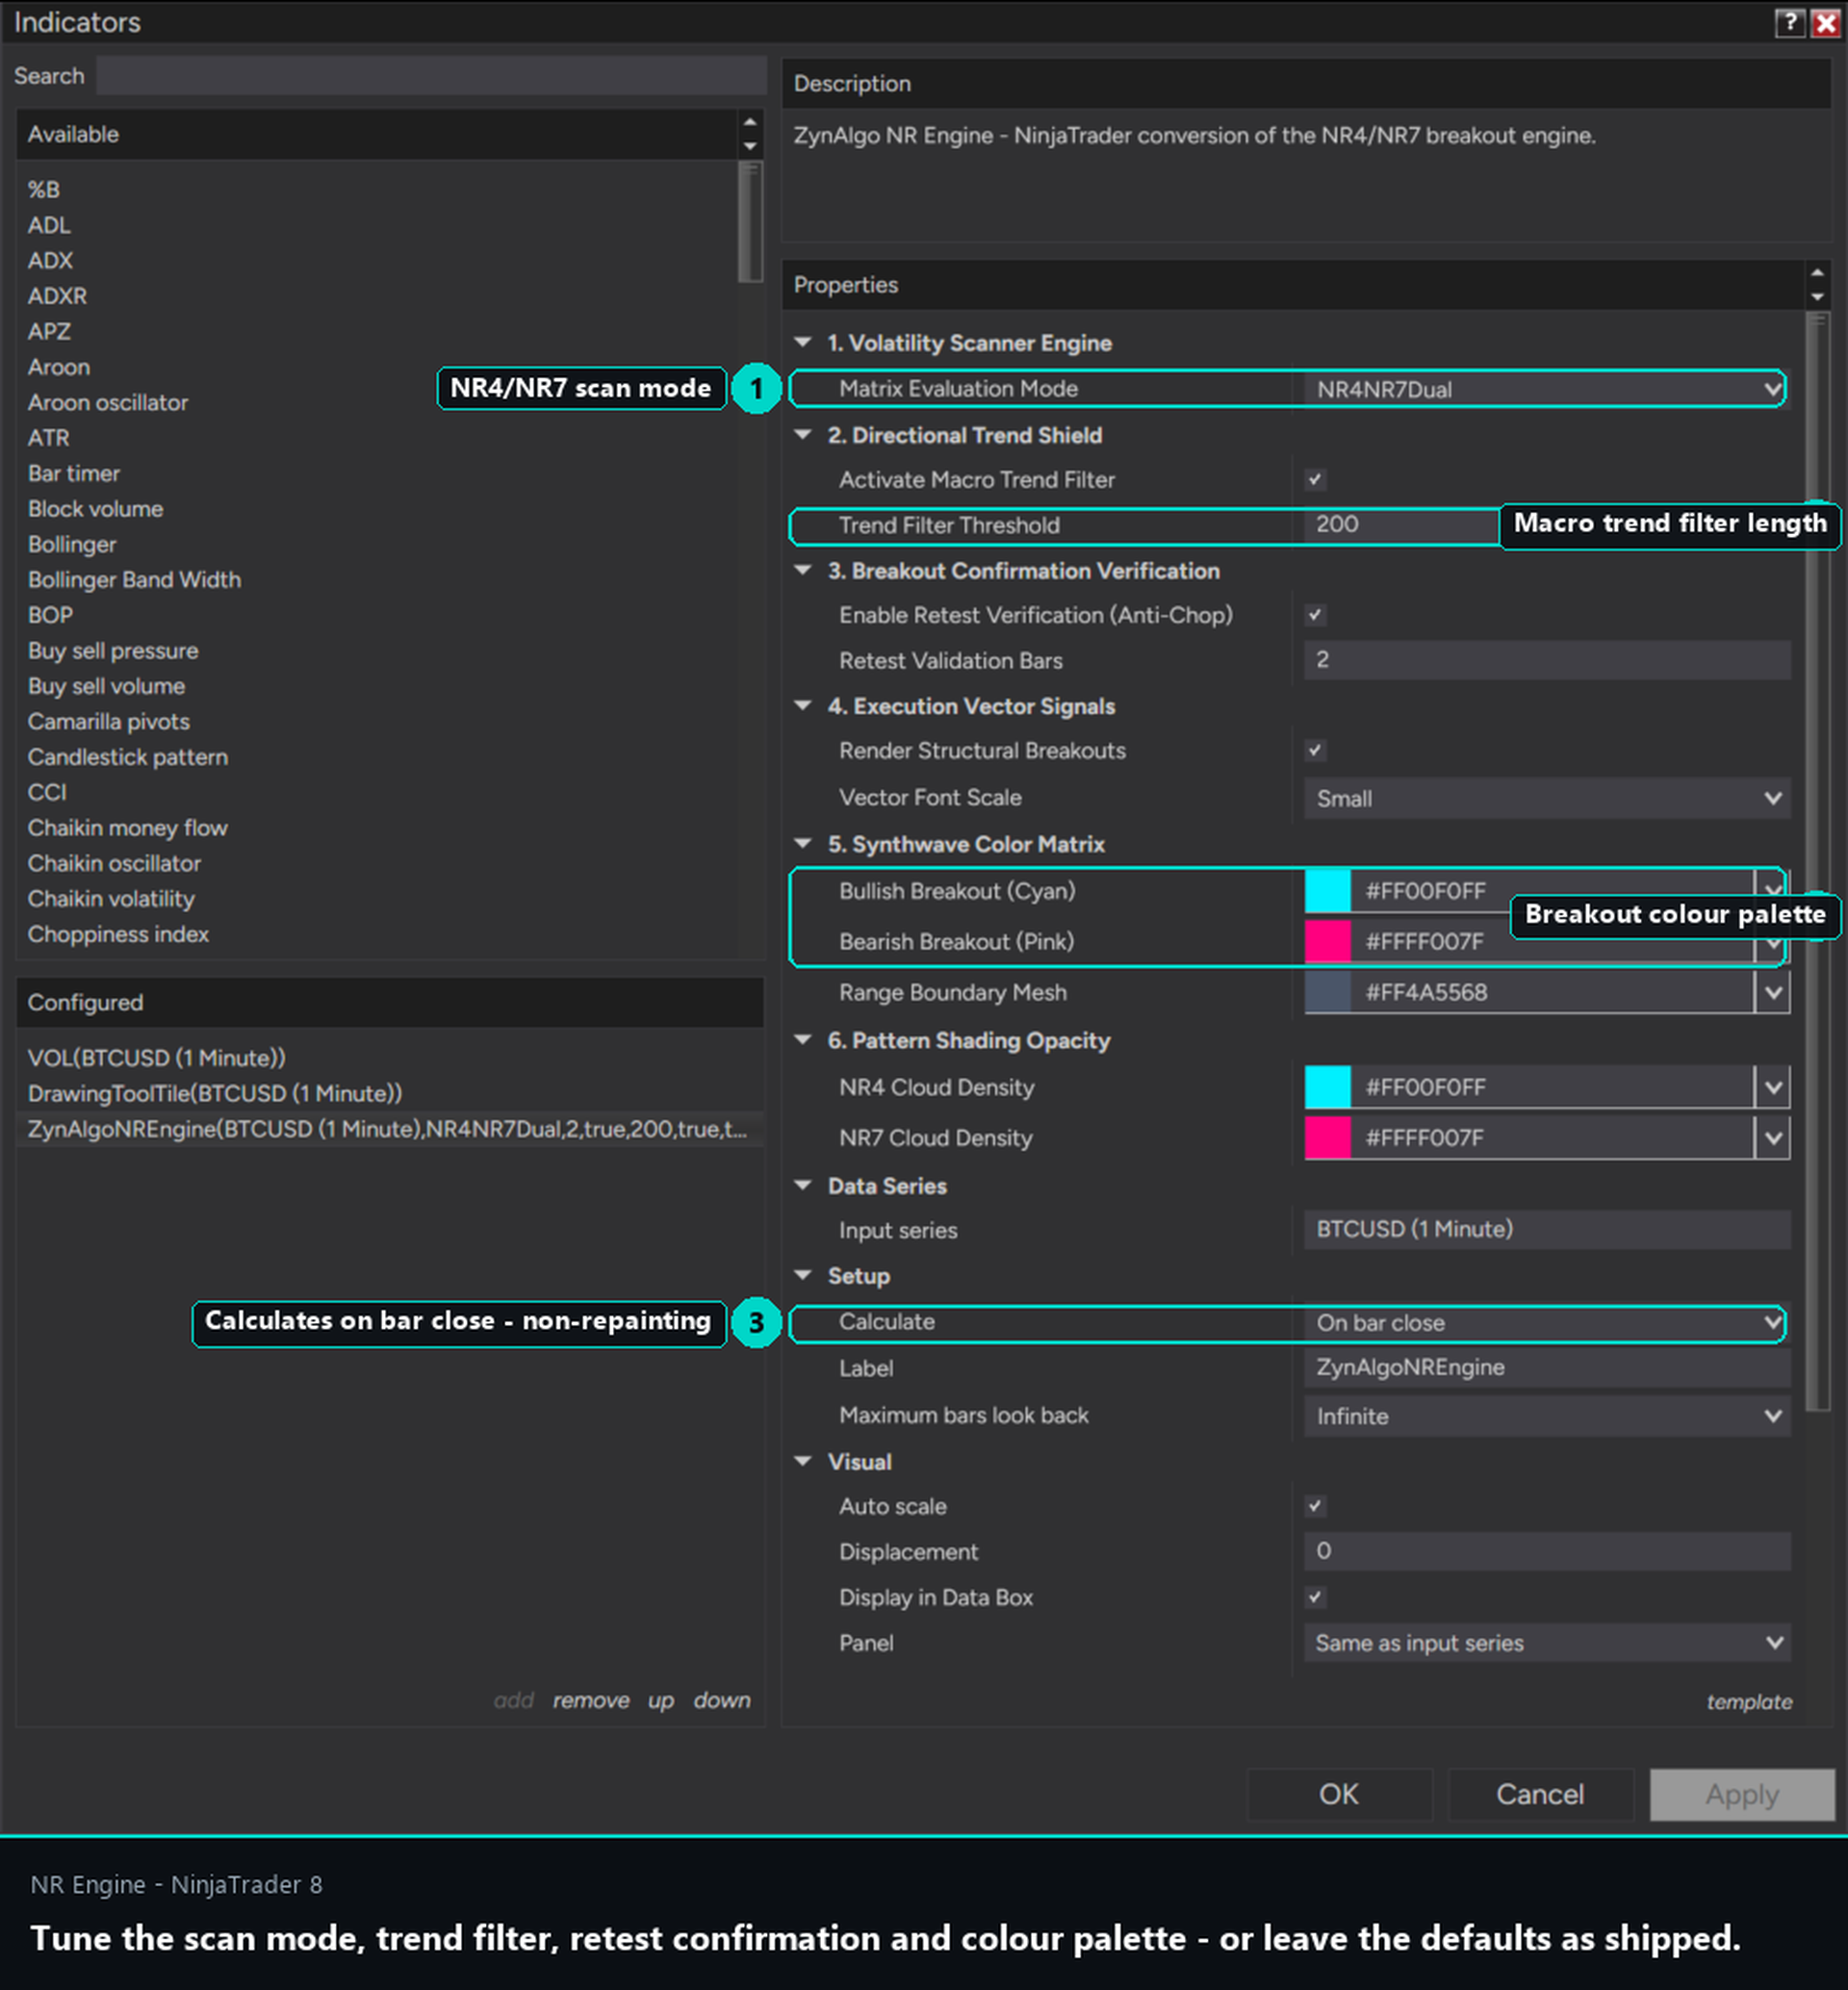Click the Retest Validation Bars field

pyautogui.click(x=1546, y=660)
